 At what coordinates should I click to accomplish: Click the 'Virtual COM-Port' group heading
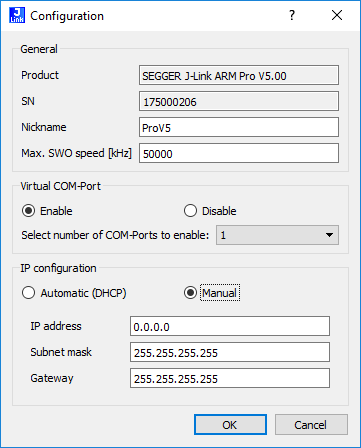pos(60,186)
